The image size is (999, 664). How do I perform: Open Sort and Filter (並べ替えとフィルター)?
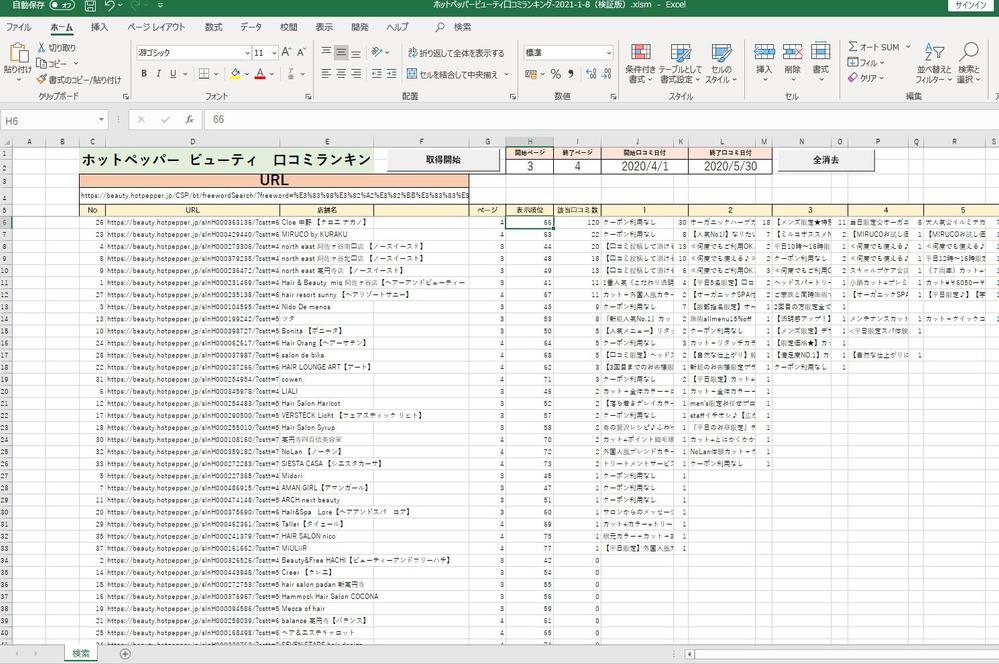pyautogui.click(x=934, y=64)
